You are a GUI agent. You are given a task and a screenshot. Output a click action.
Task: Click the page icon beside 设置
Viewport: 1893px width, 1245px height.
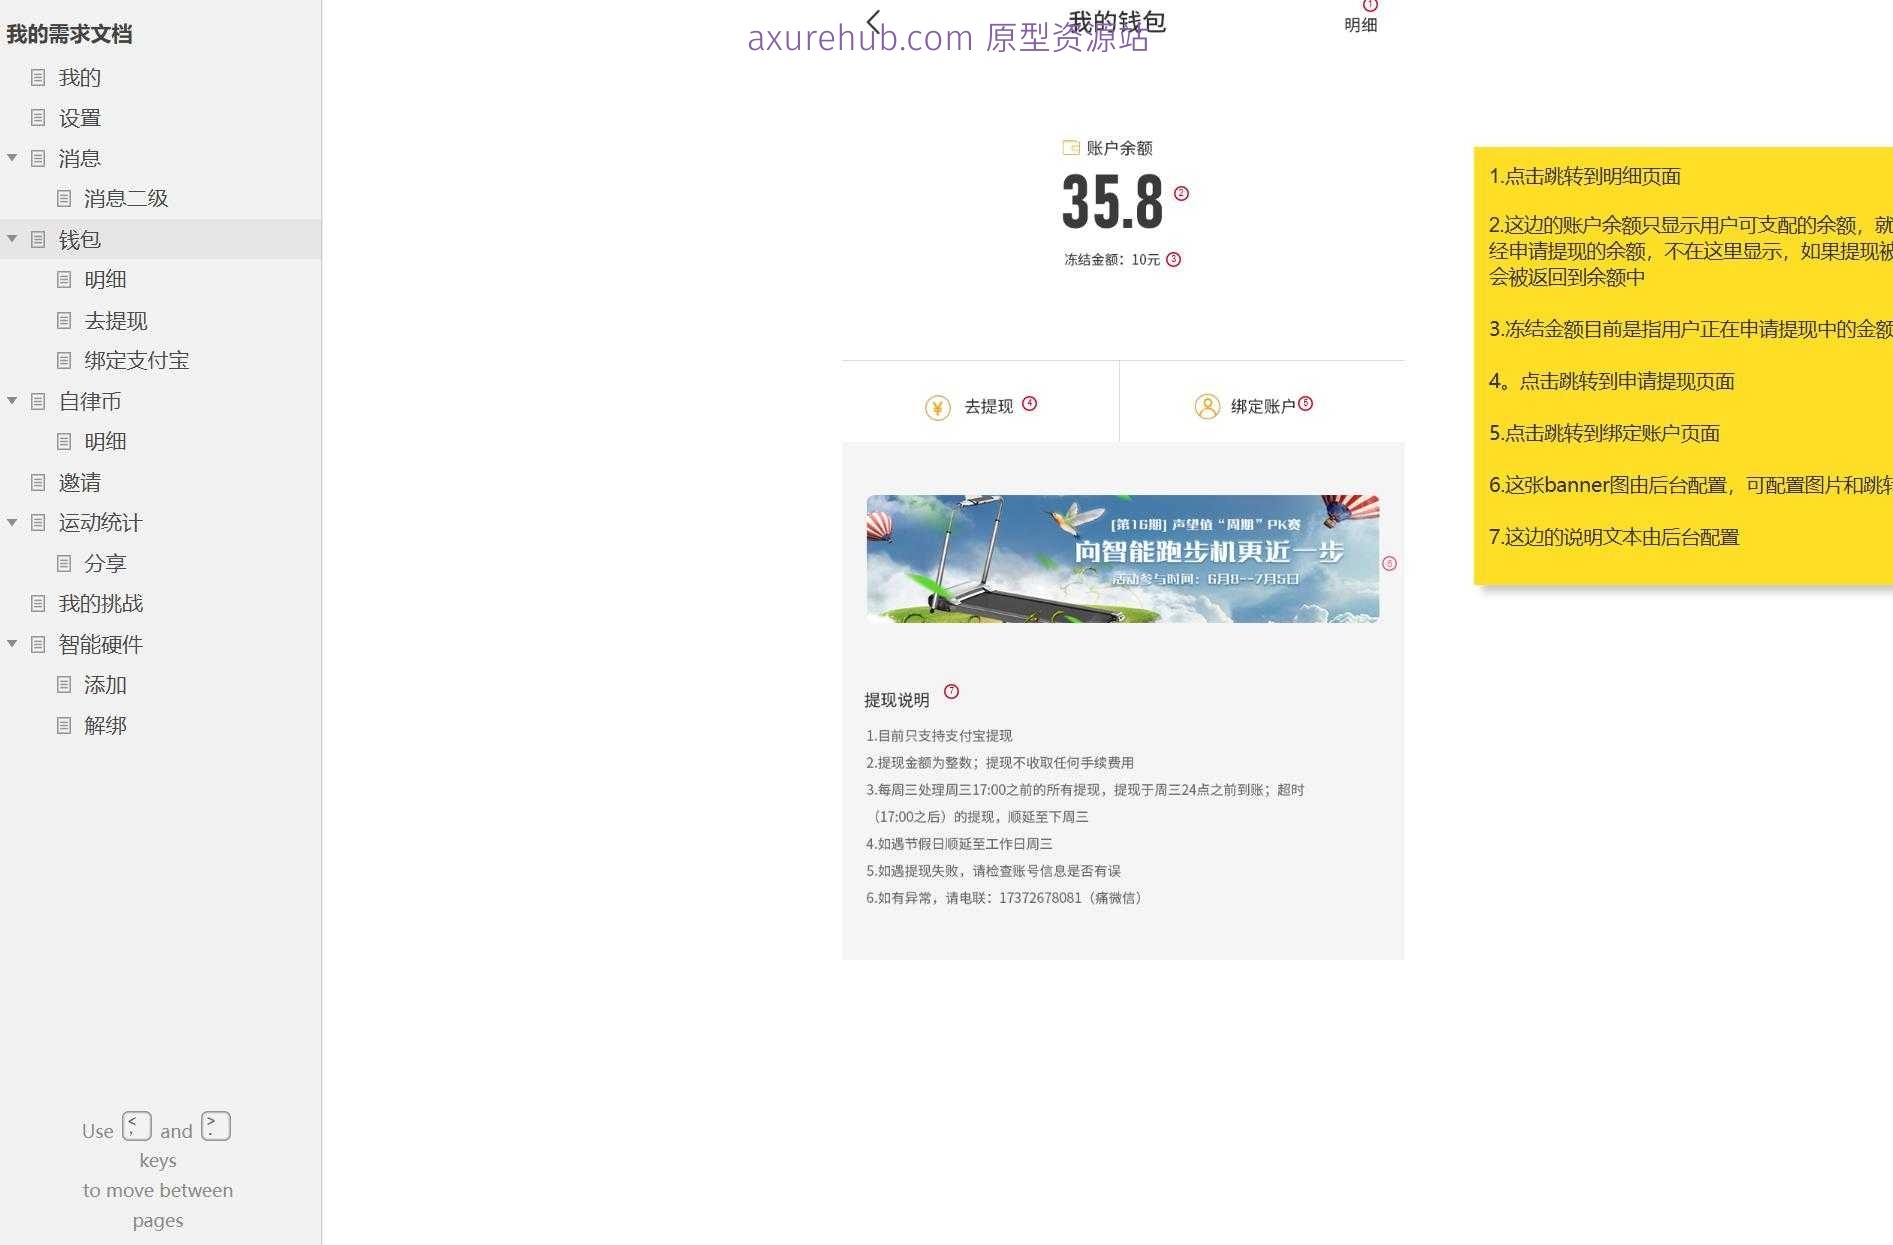point(38,118)
